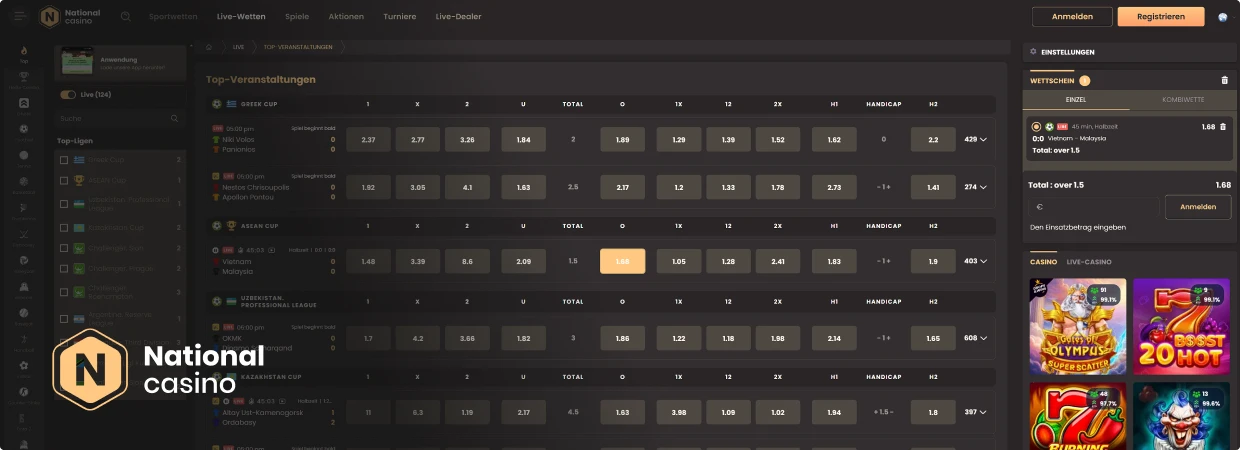This screenshot has width=1240, height=450.
Task: Expand 429 markets for Niki Volos match
Action: pos(975,140)
